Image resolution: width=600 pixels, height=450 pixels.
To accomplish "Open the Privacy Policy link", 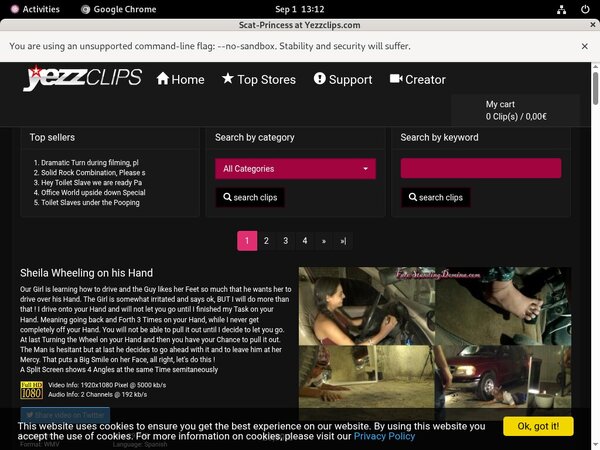I will click(384, 436).
